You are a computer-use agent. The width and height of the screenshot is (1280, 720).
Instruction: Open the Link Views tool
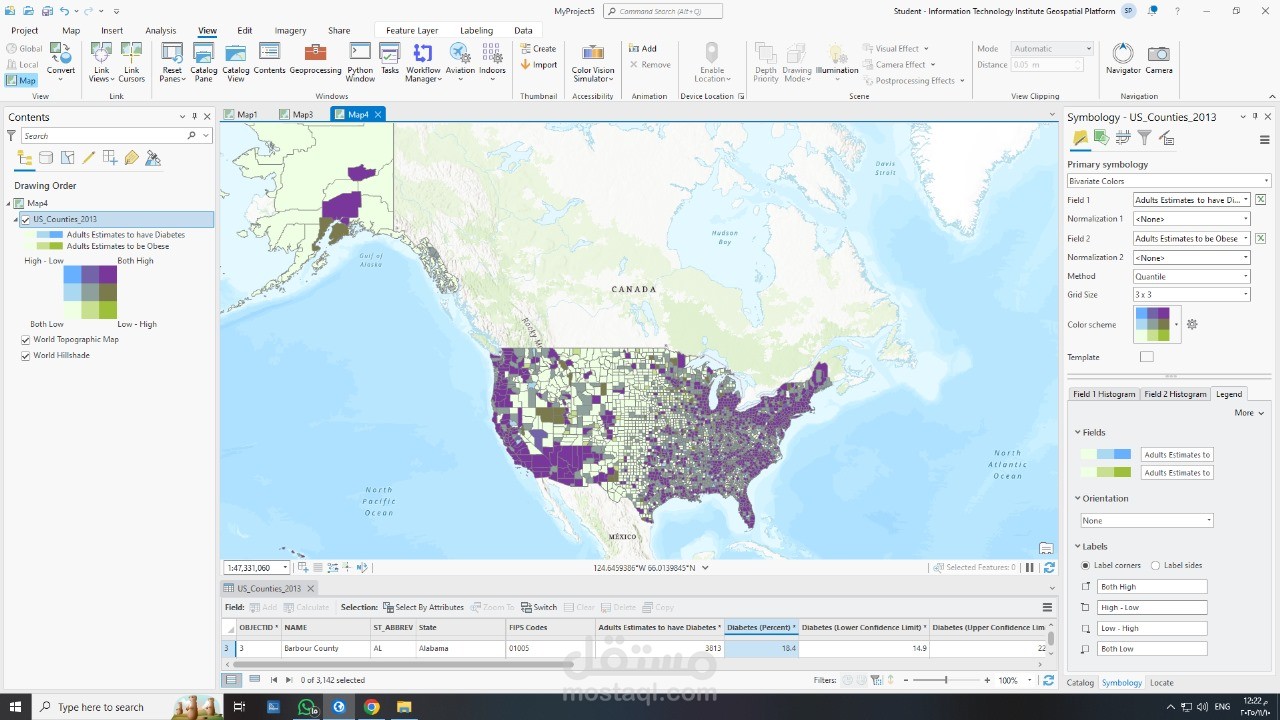pyautogui.click(x=101, y=61)
